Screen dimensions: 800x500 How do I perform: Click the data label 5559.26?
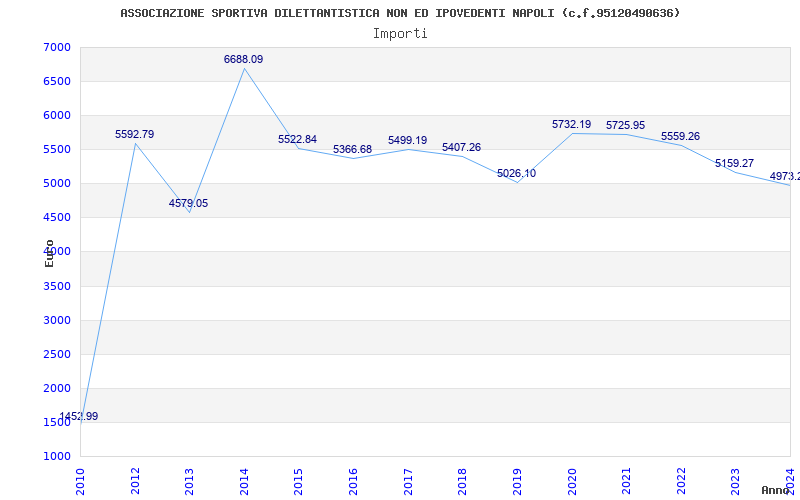(680, 137)
